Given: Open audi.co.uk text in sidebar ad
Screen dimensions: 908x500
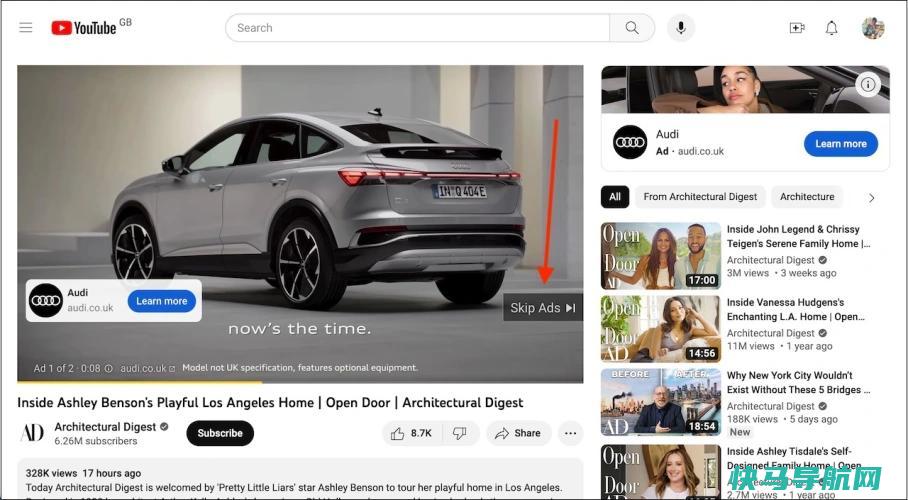Looking at the screenshot, I should click(701, 151).
